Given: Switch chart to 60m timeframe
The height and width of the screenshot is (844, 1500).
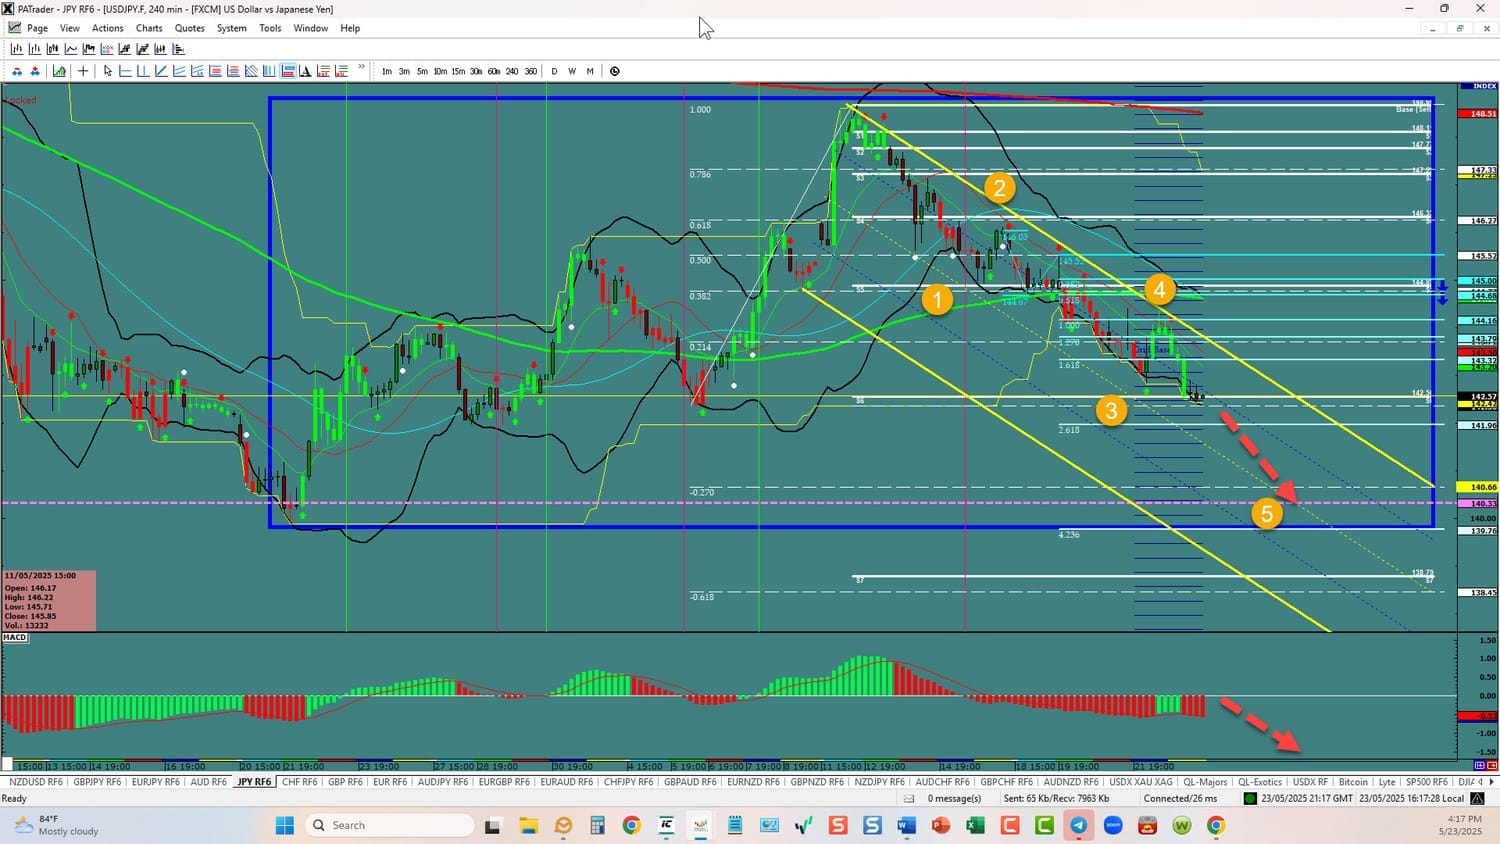Looking at the screenshot, I should click(x=494, y=71).
